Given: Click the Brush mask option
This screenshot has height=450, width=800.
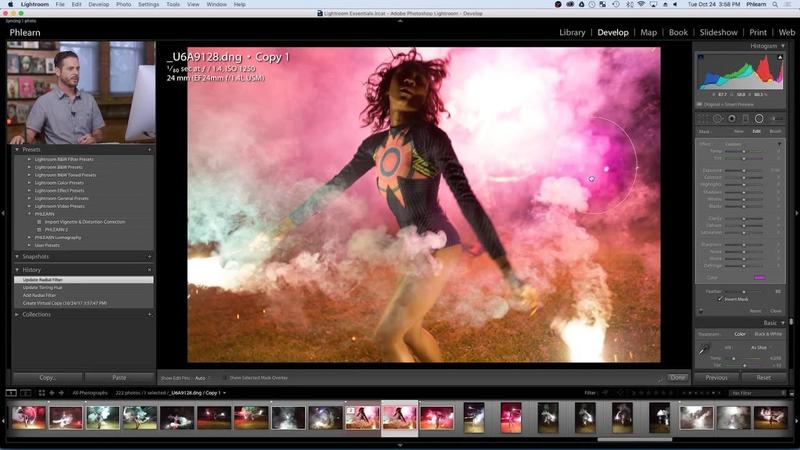Looking at the screenshot, I should coord(775,131).
